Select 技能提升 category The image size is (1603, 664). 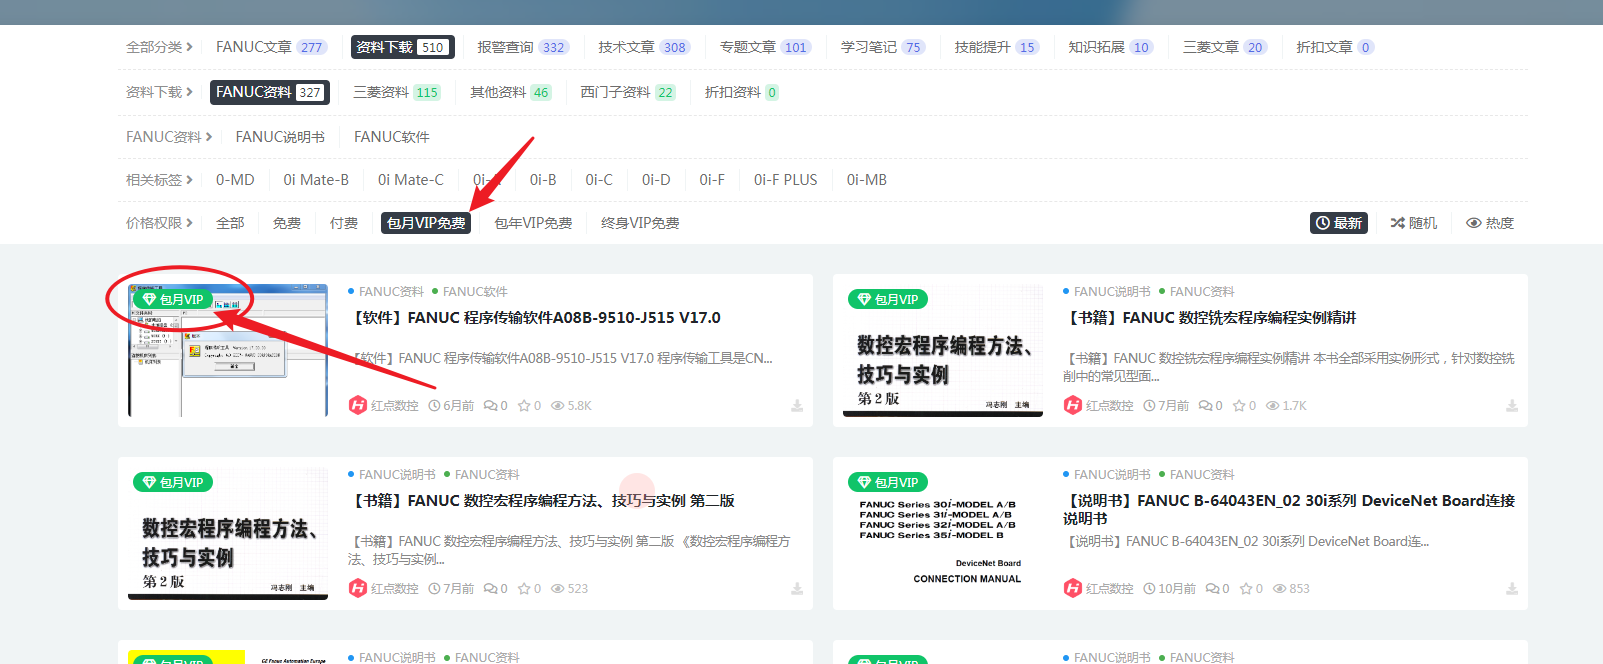coord(997,47)
